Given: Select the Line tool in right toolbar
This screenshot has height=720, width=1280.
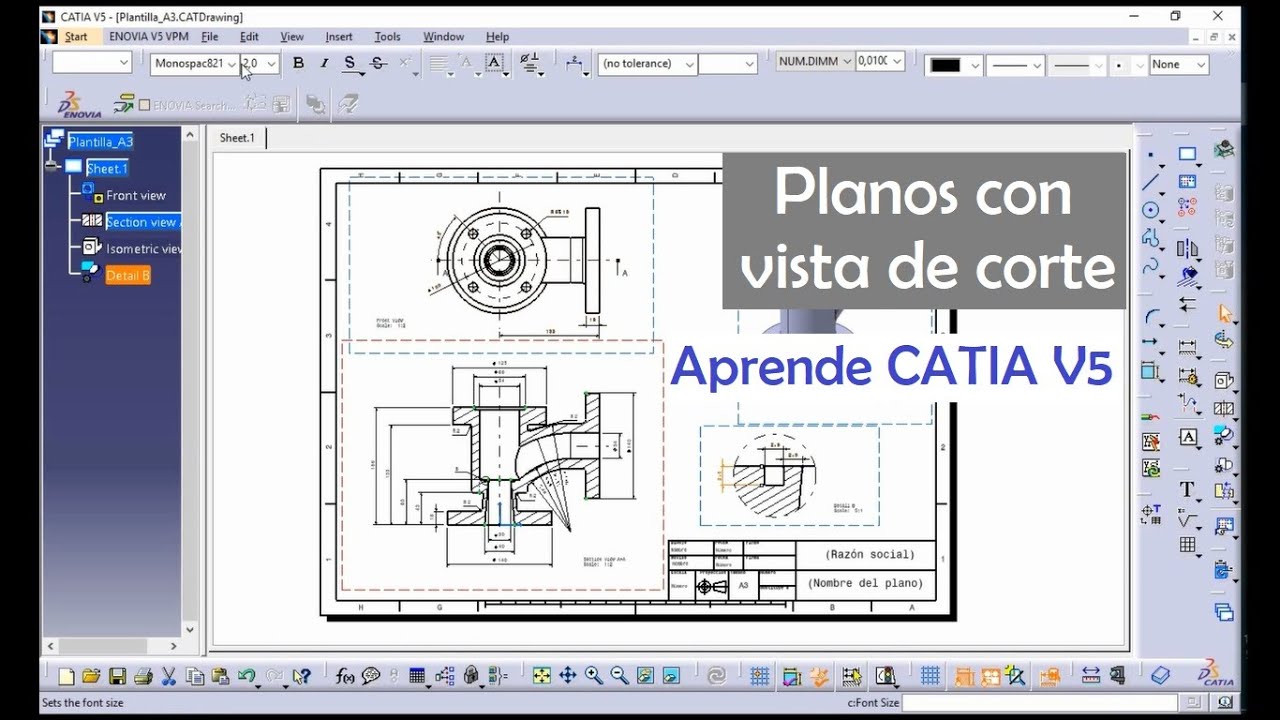Looking at the screenshot, I should [1151, 183].
